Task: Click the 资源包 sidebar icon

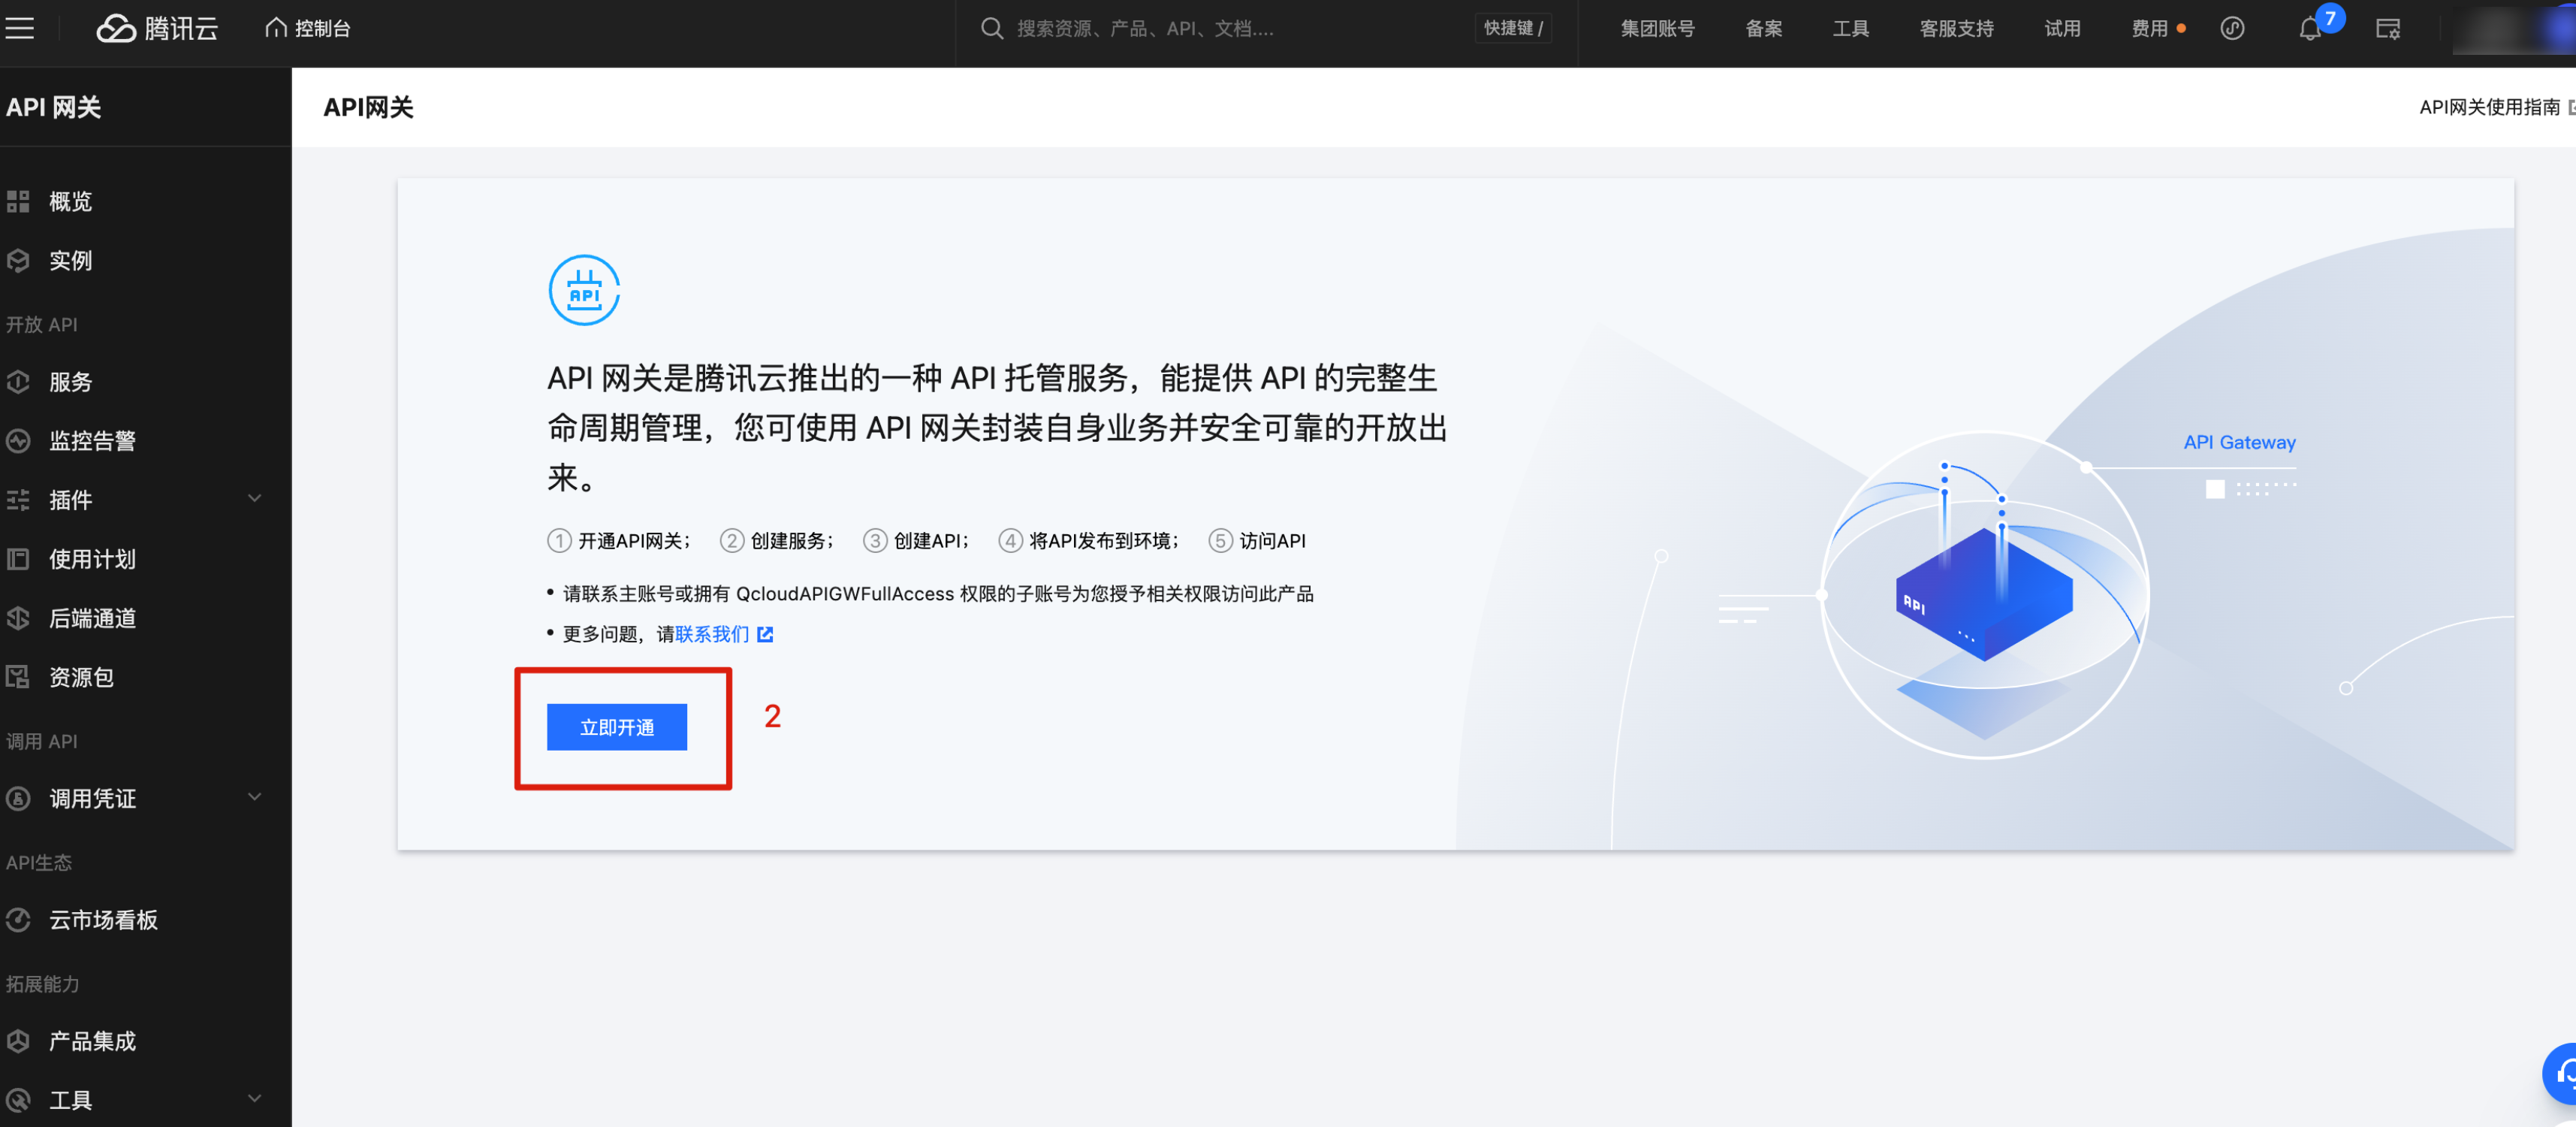Action: [x=18, y=676]
